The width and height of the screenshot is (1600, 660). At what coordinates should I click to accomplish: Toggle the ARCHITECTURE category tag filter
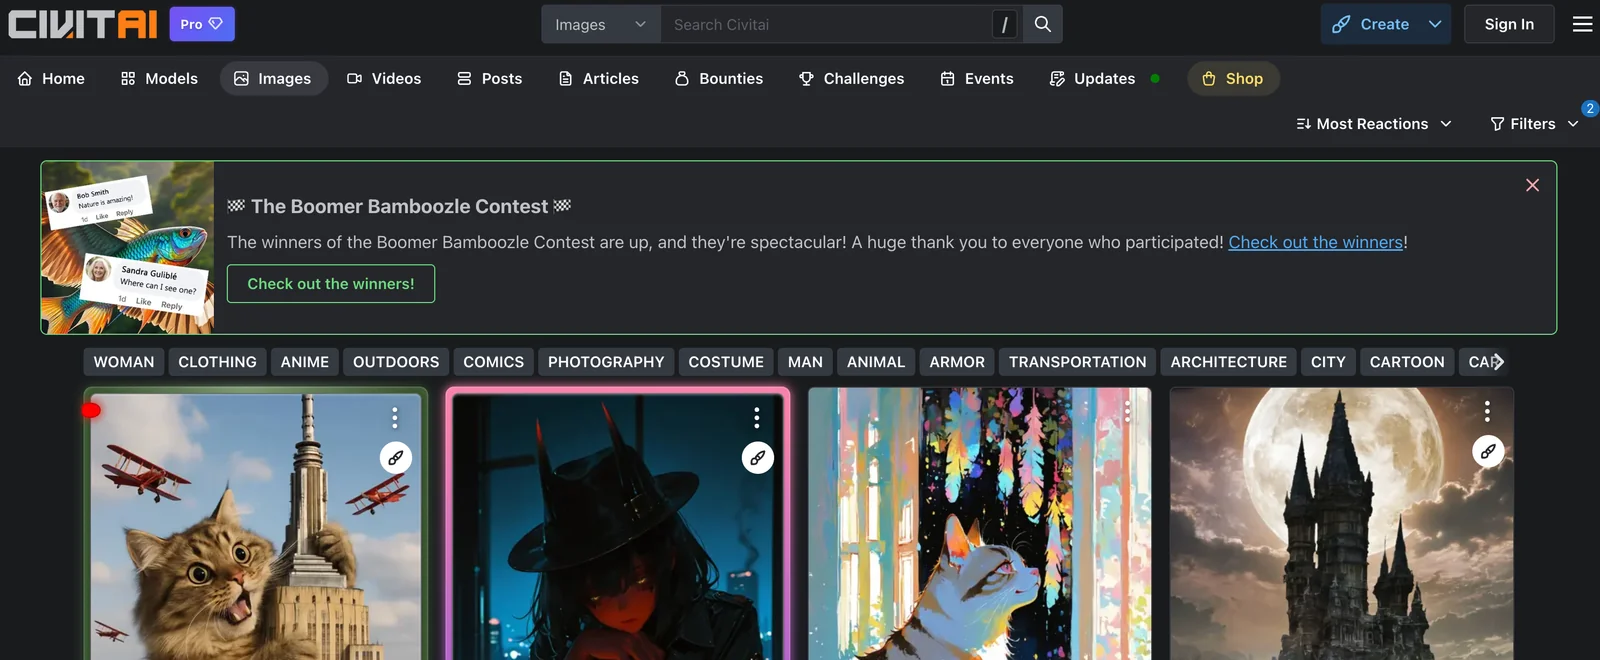[x=1228, y=362]
